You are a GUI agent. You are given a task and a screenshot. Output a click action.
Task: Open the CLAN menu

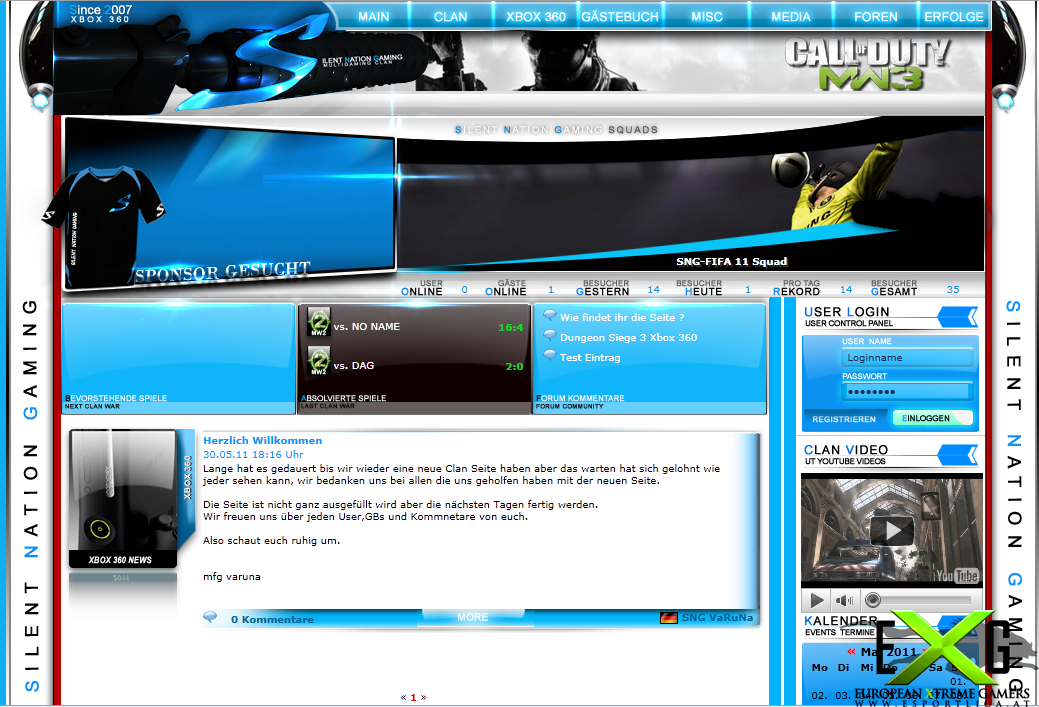click(x=451, y=17)
